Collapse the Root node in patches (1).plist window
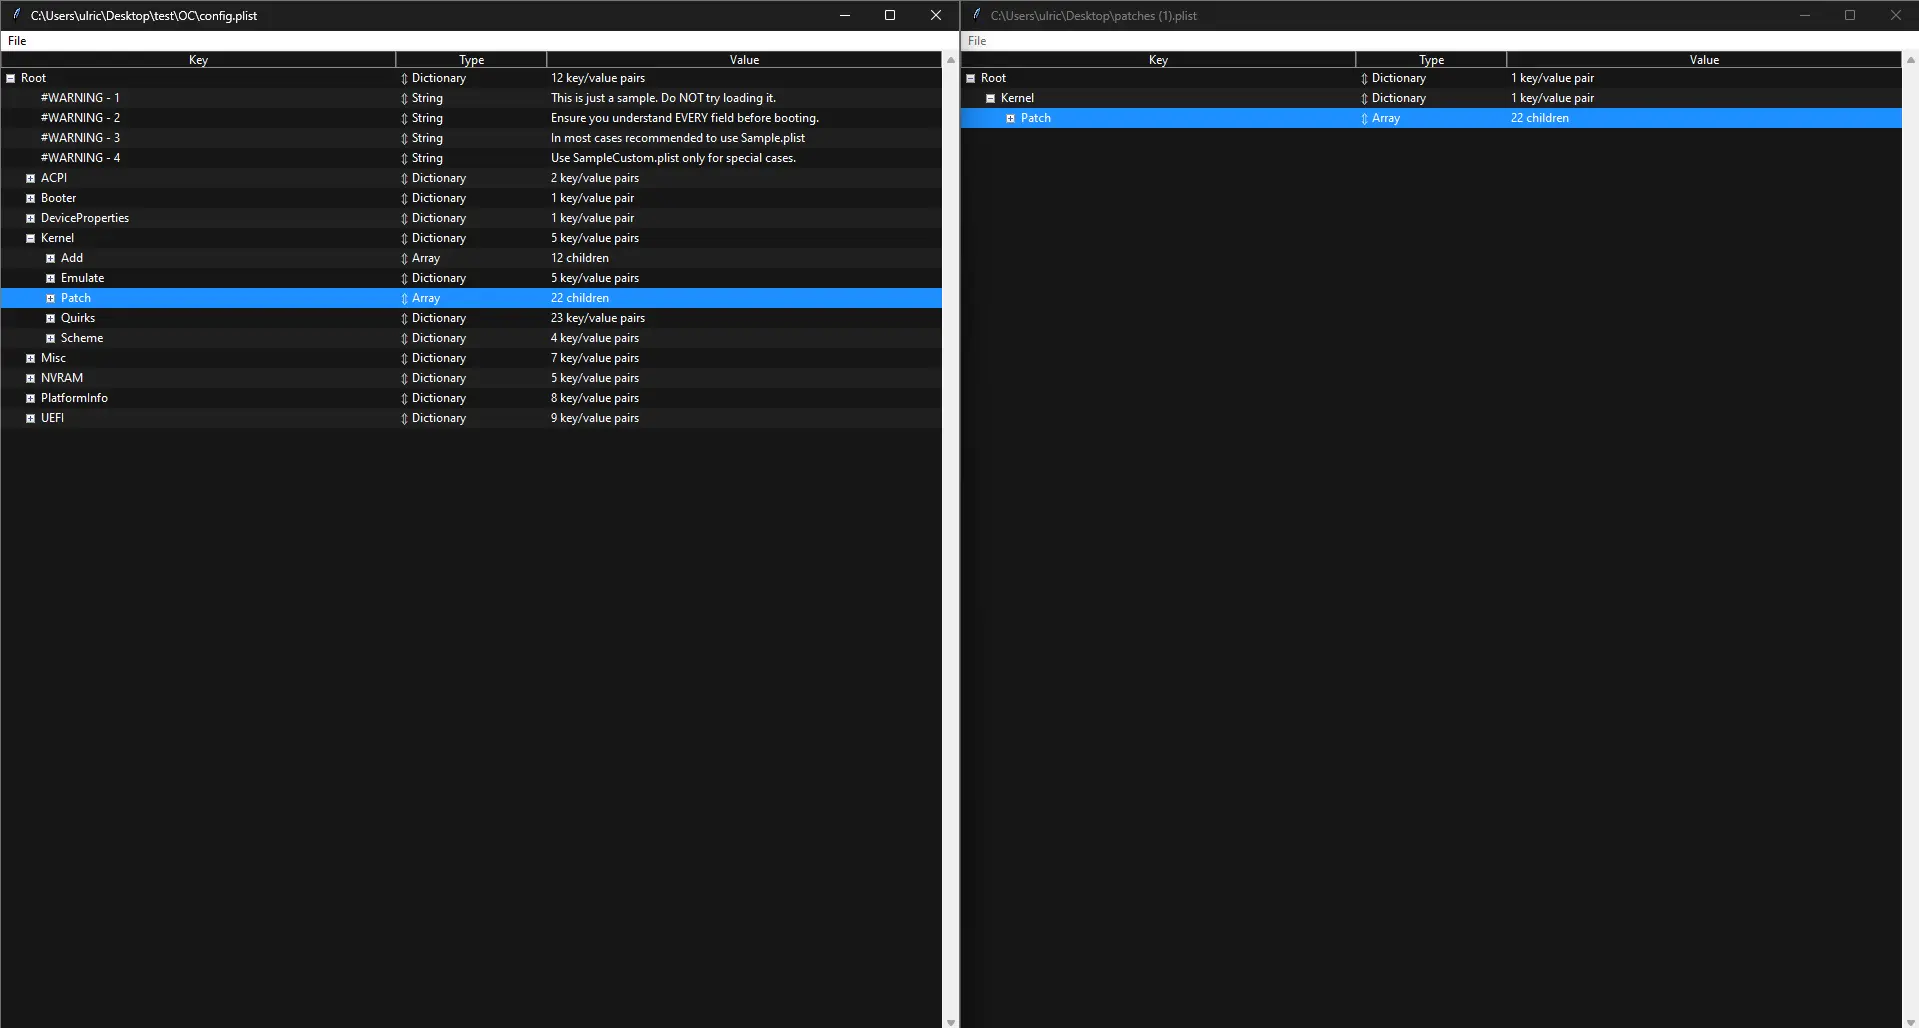 (970, 78)
